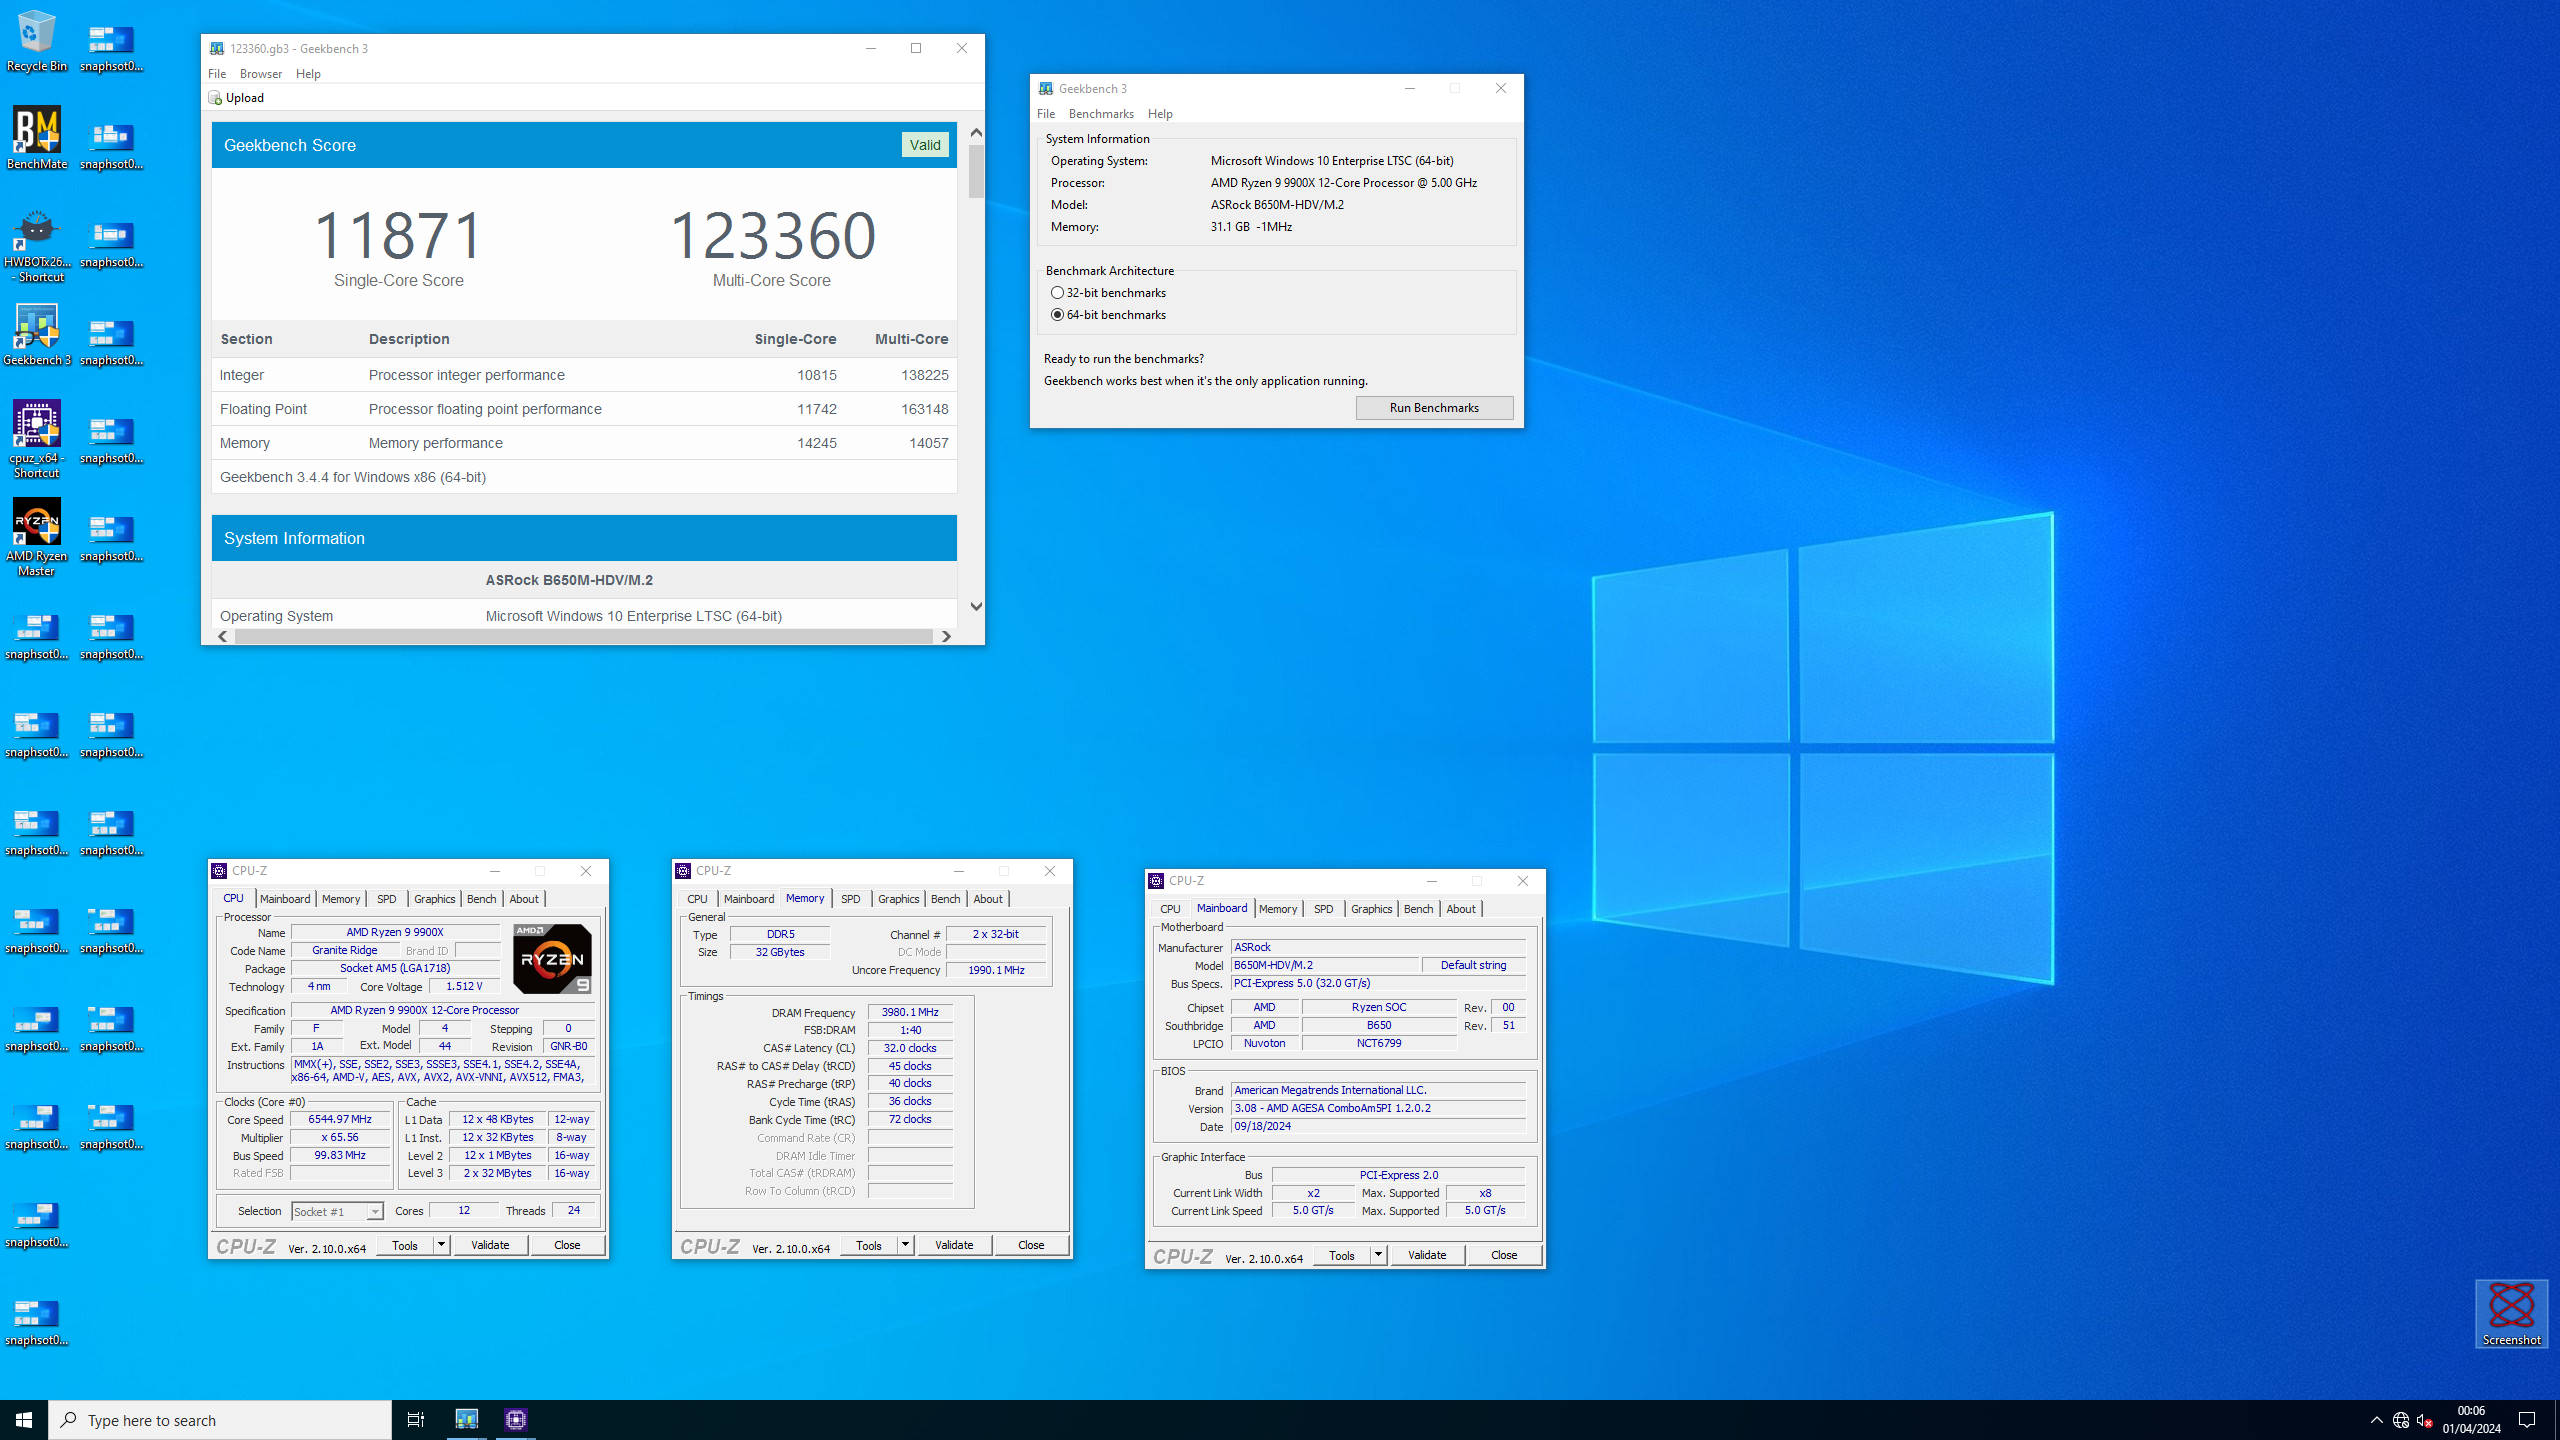The width and height of the screenshot is (2560, 1440).
Task: Click scroll down arrow in Geekbench results
Action: point(976,607)
